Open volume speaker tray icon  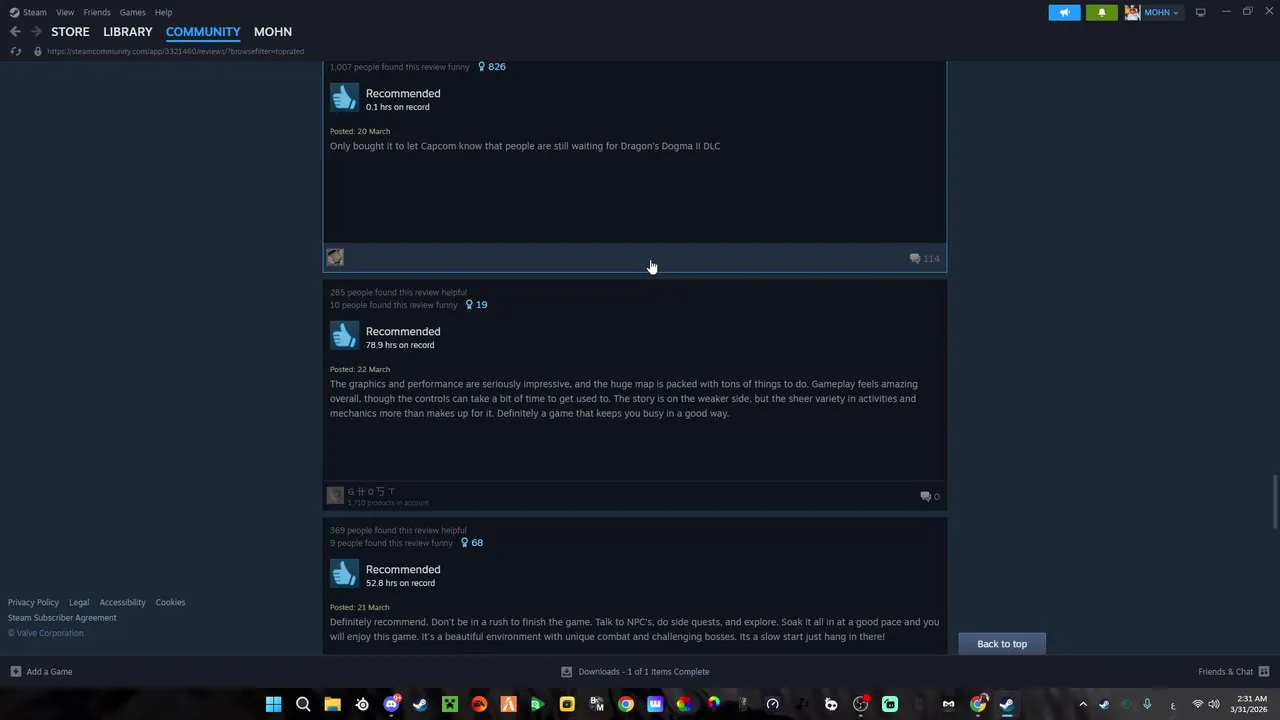1213,704
